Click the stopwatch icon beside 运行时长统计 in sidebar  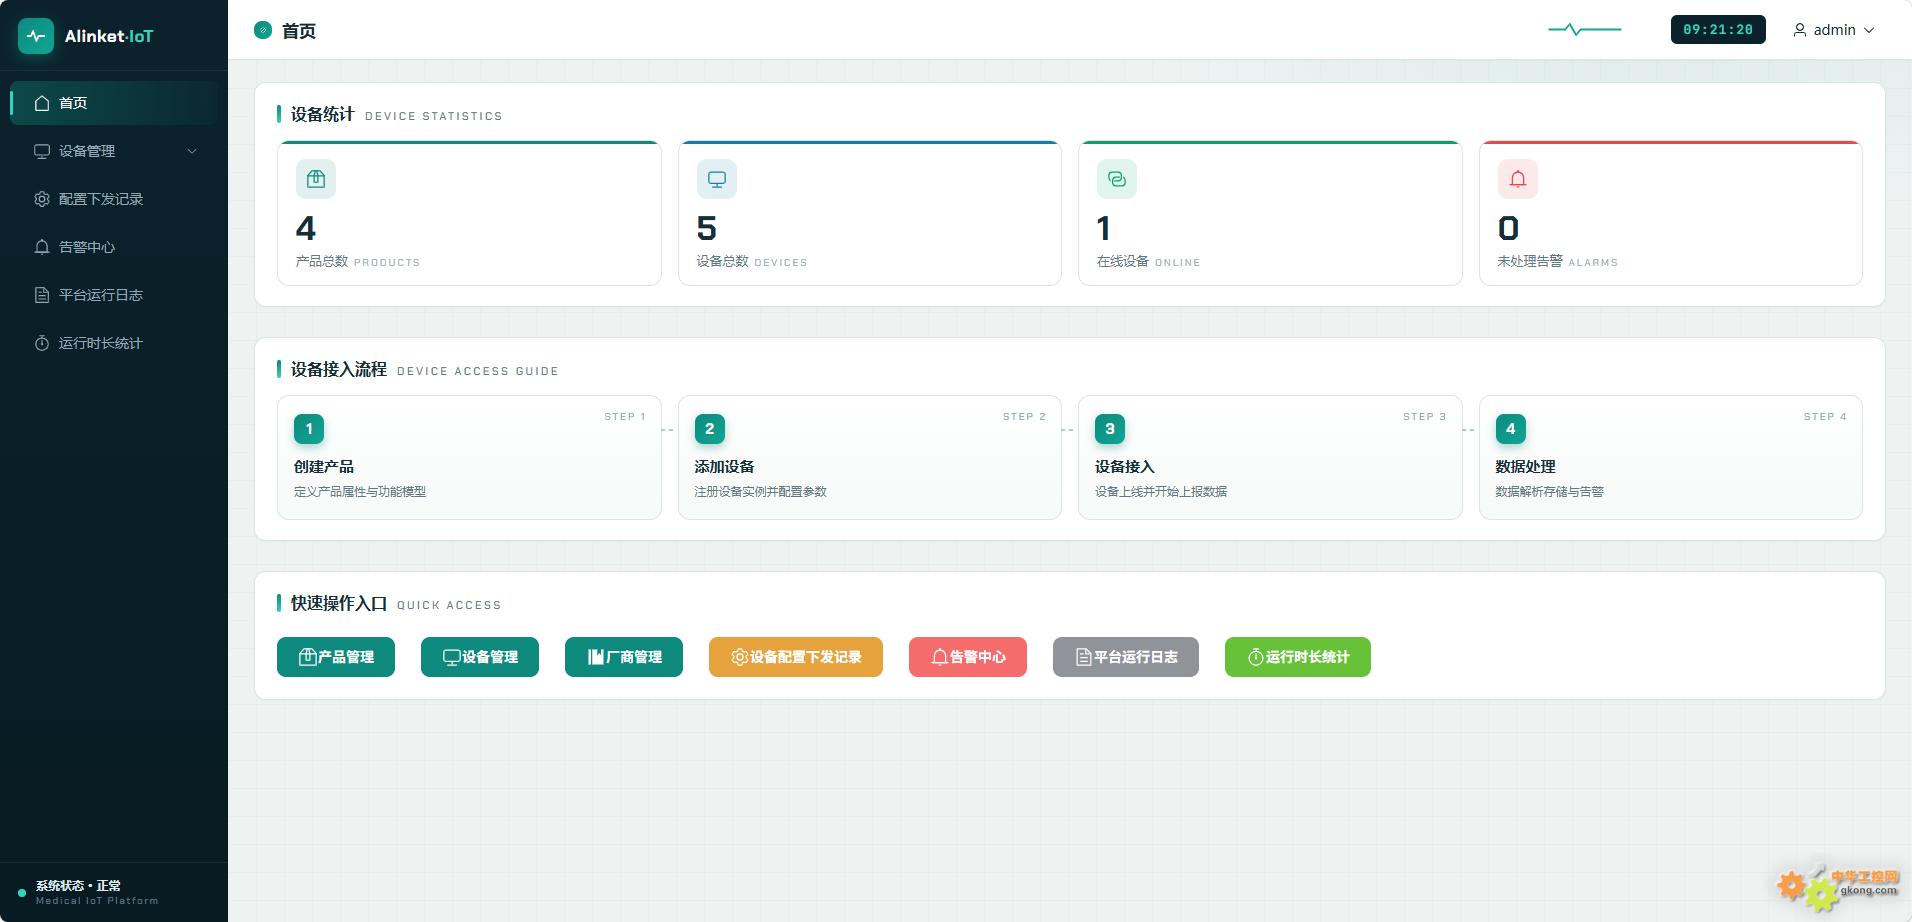pyautogui.click(x=42, y=343)
